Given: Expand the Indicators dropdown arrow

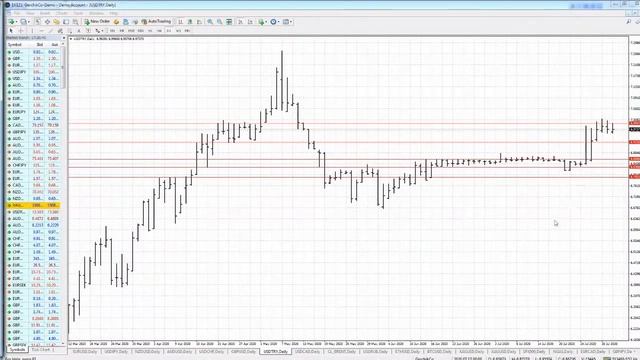Looking at the screenshot, I should tap(266, 22).
